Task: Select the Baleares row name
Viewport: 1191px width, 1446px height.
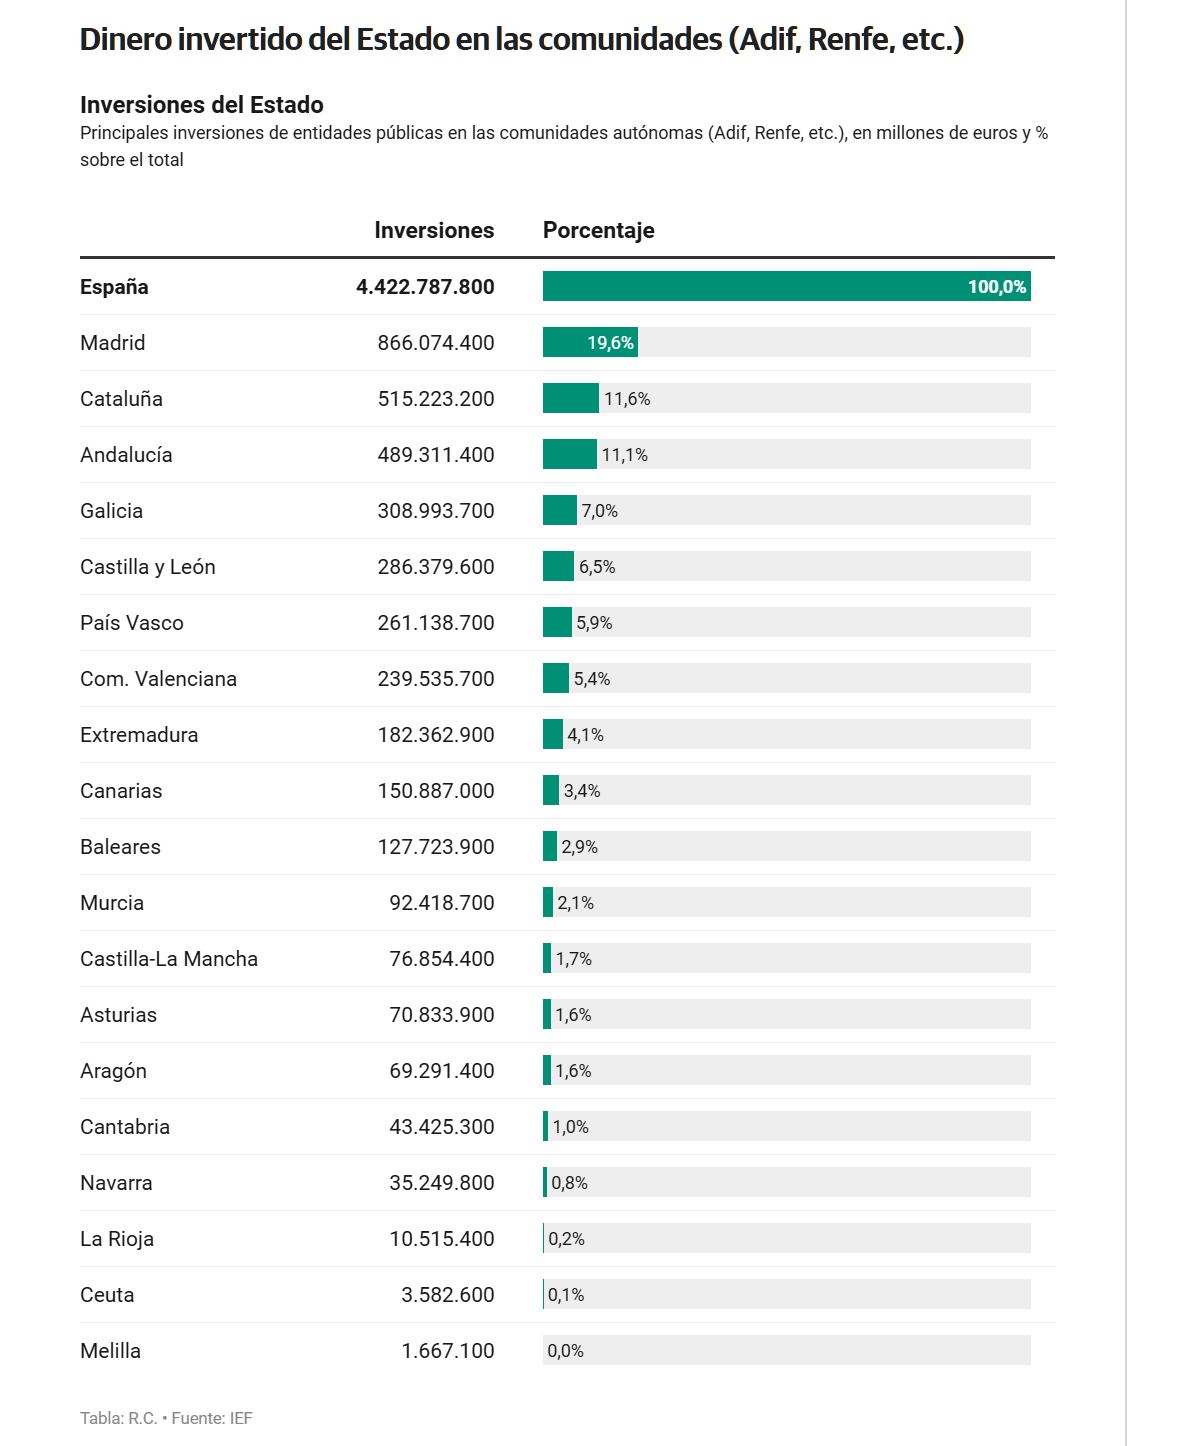Action: tap(120, 847)
